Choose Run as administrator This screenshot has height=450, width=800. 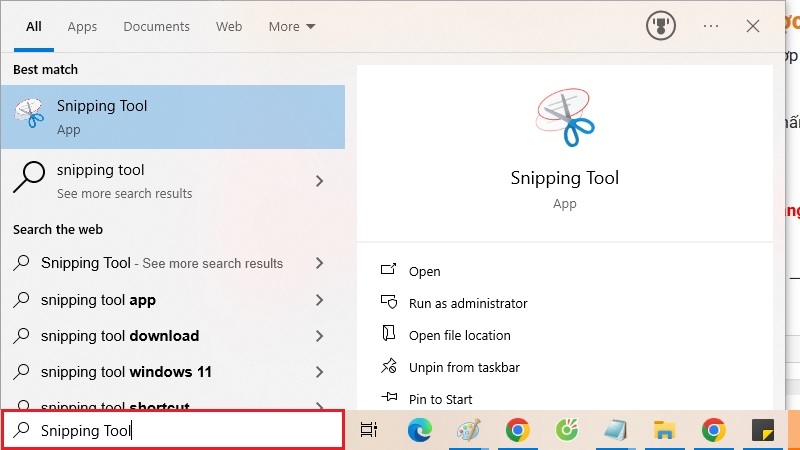[468, 304]
